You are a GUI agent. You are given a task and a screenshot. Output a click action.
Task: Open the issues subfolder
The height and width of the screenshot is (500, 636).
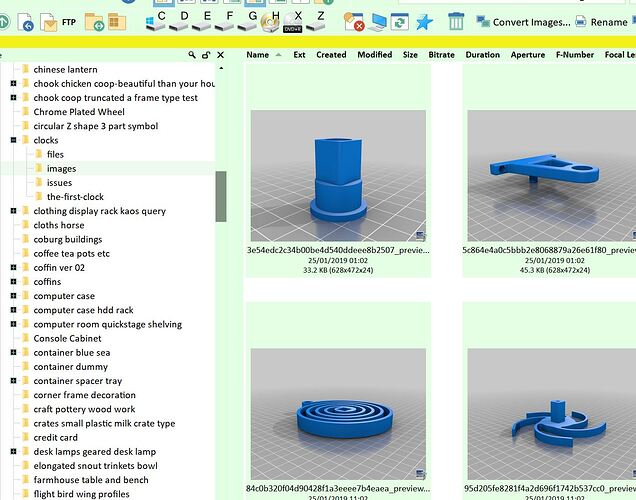(59, 182)
